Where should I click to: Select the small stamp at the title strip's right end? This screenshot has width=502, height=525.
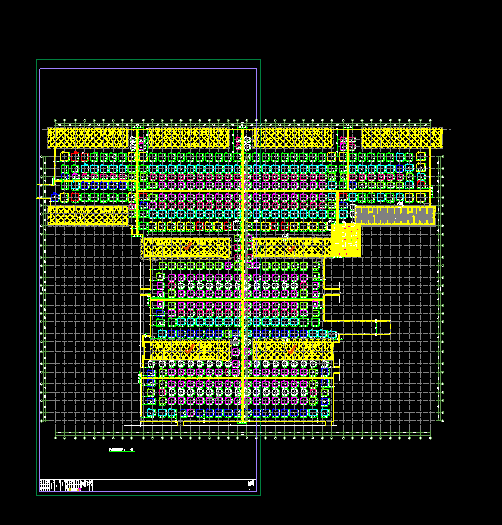(251, 483)
